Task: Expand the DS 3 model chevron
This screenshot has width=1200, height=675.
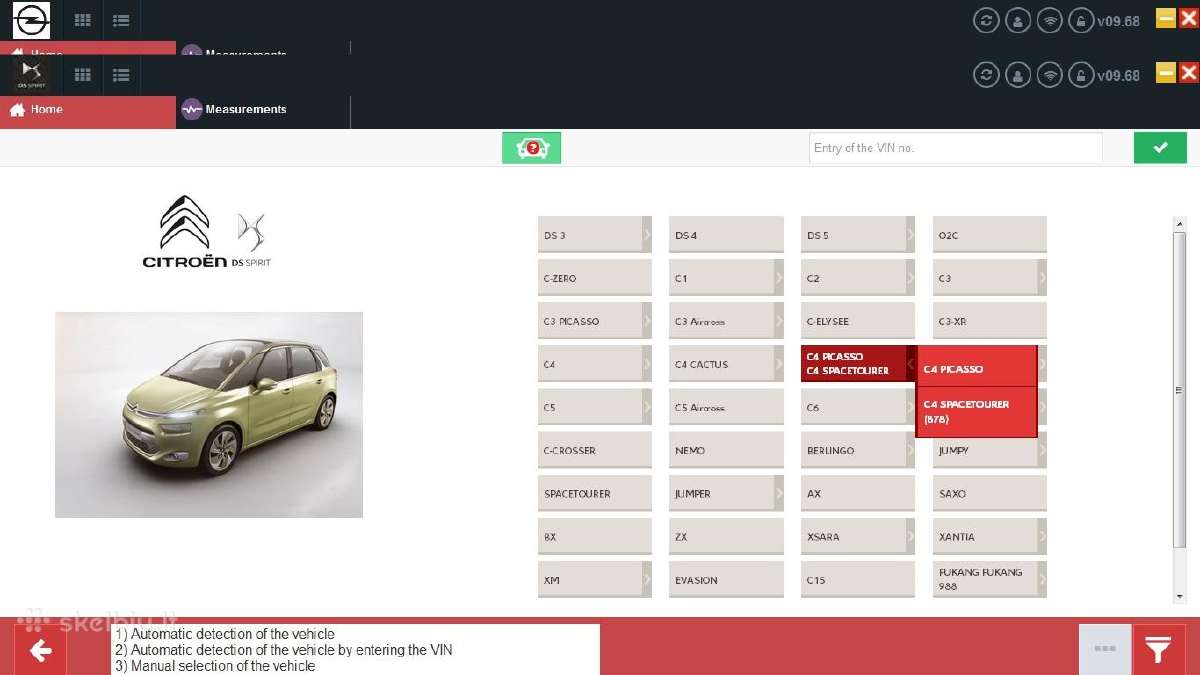Action: pyautogui.click(x=647, y=235)
